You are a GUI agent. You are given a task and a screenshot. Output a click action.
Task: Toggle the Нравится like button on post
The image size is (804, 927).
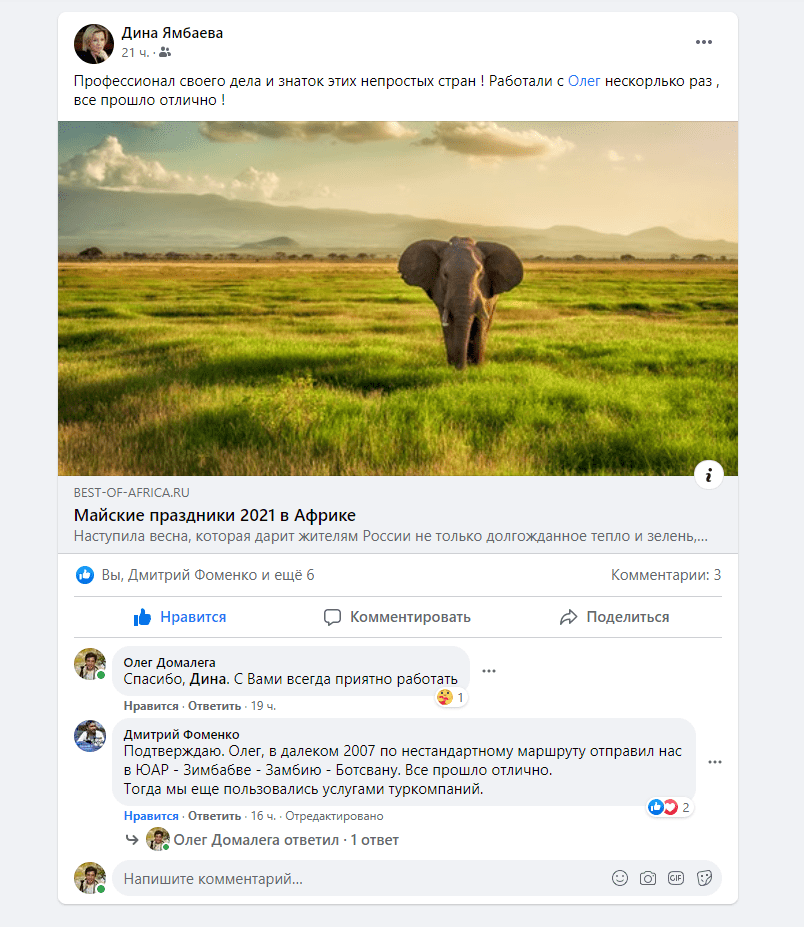(x=180, y=617)
